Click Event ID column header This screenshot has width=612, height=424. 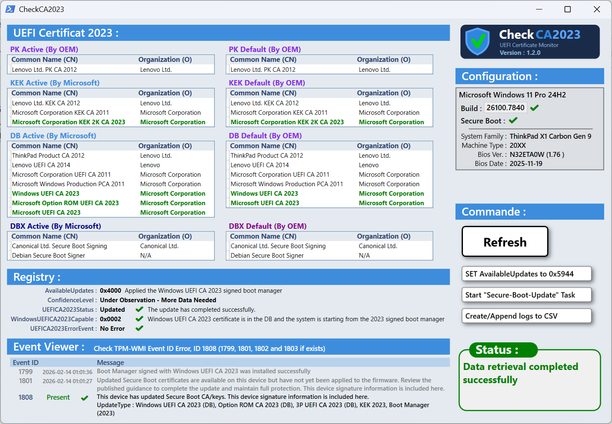click(25, 362)
